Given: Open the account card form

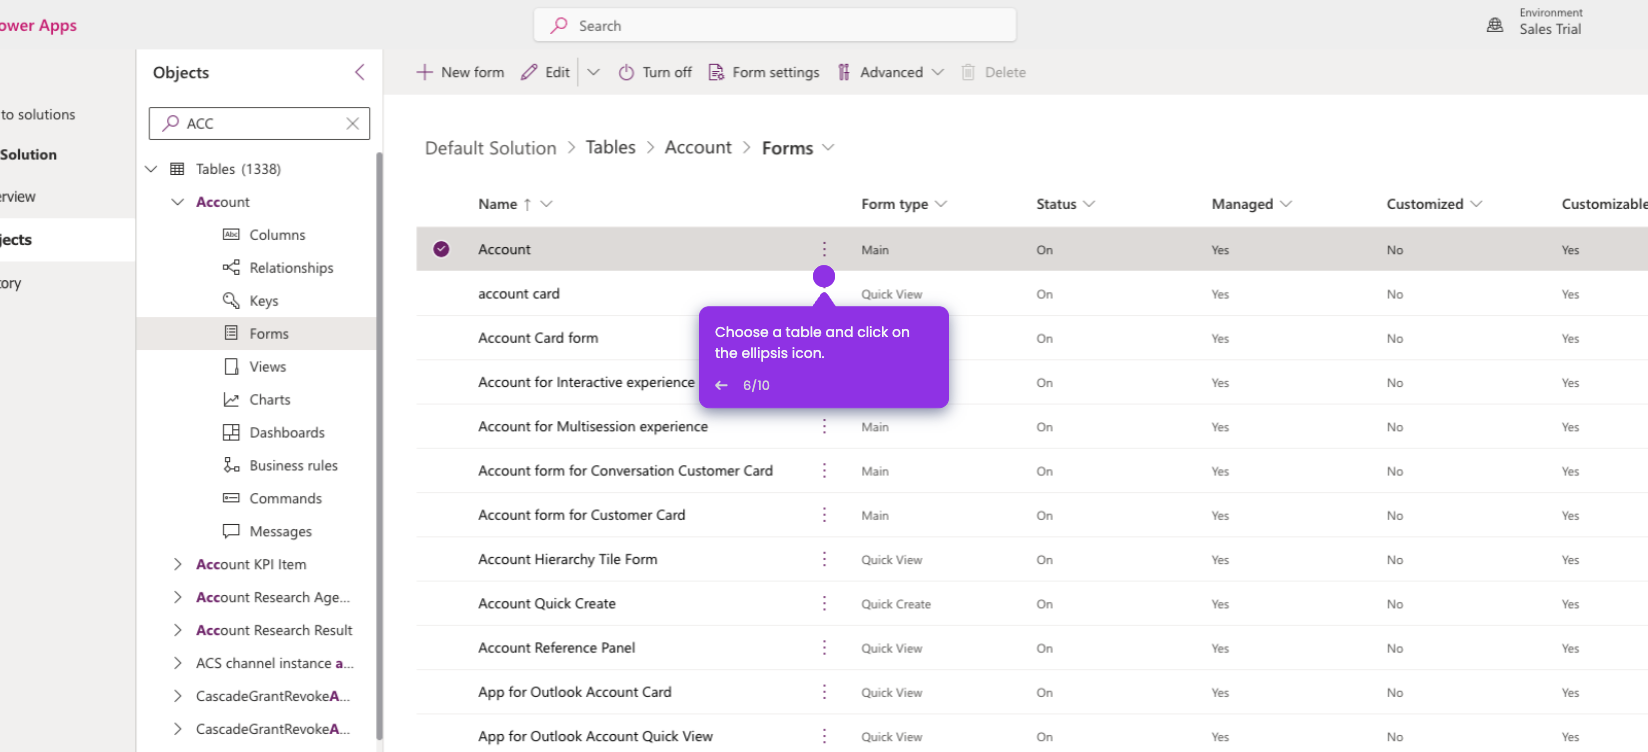Looking at the screenshot, I should click(x=519, y=294).
